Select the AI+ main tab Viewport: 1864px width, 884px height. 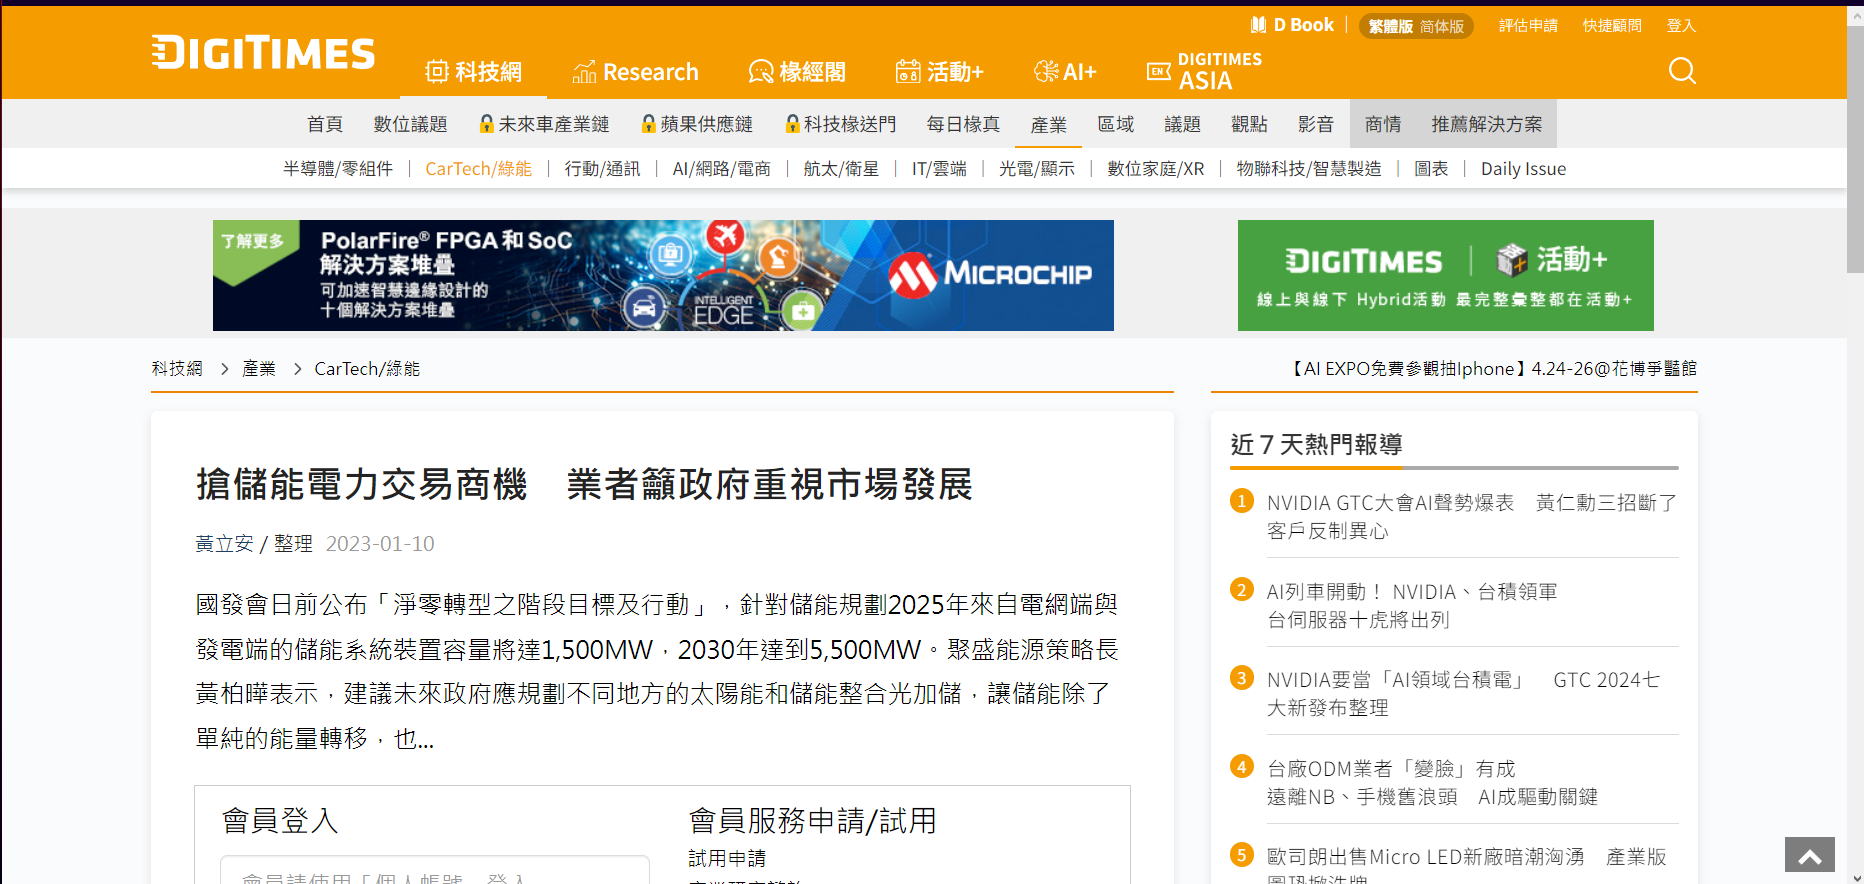(1066, 72)
